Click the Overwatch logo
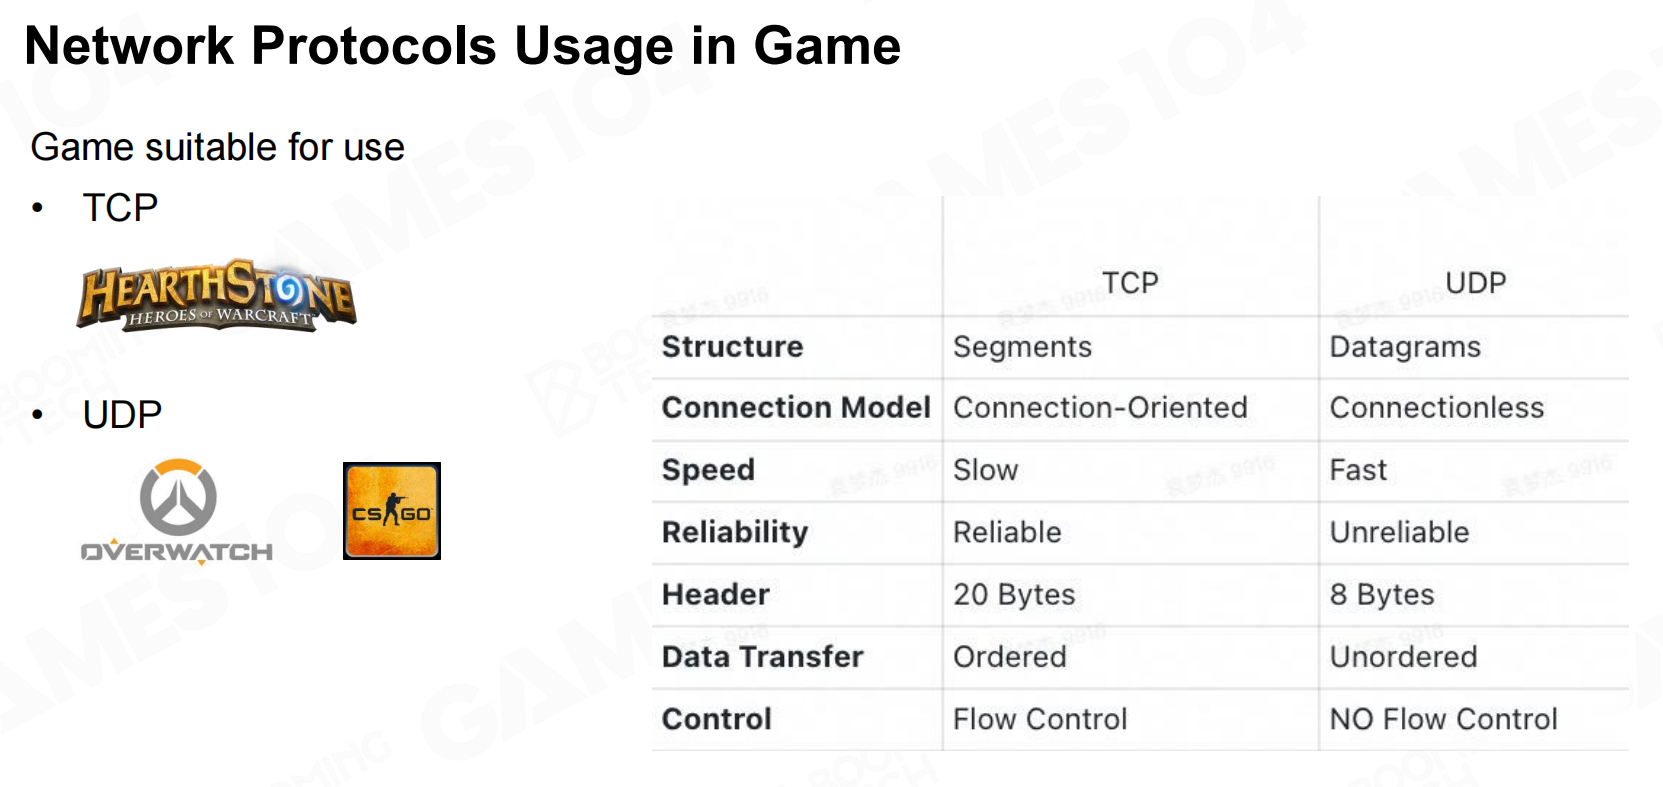Screen dimensions: 1663x787 pos(177,512)
